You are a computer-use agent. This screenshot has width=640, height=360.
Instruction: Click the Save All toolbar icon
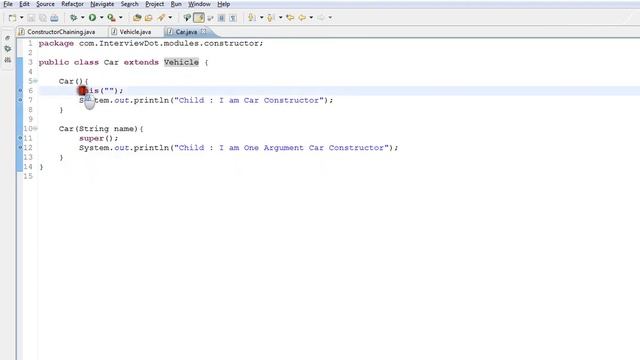click(x=42, y=18)
